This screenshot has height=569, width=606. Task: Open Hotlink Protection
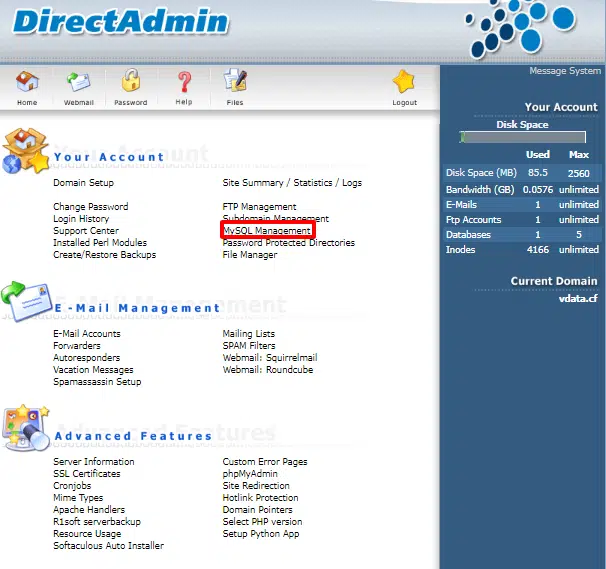tap(260, 497)
